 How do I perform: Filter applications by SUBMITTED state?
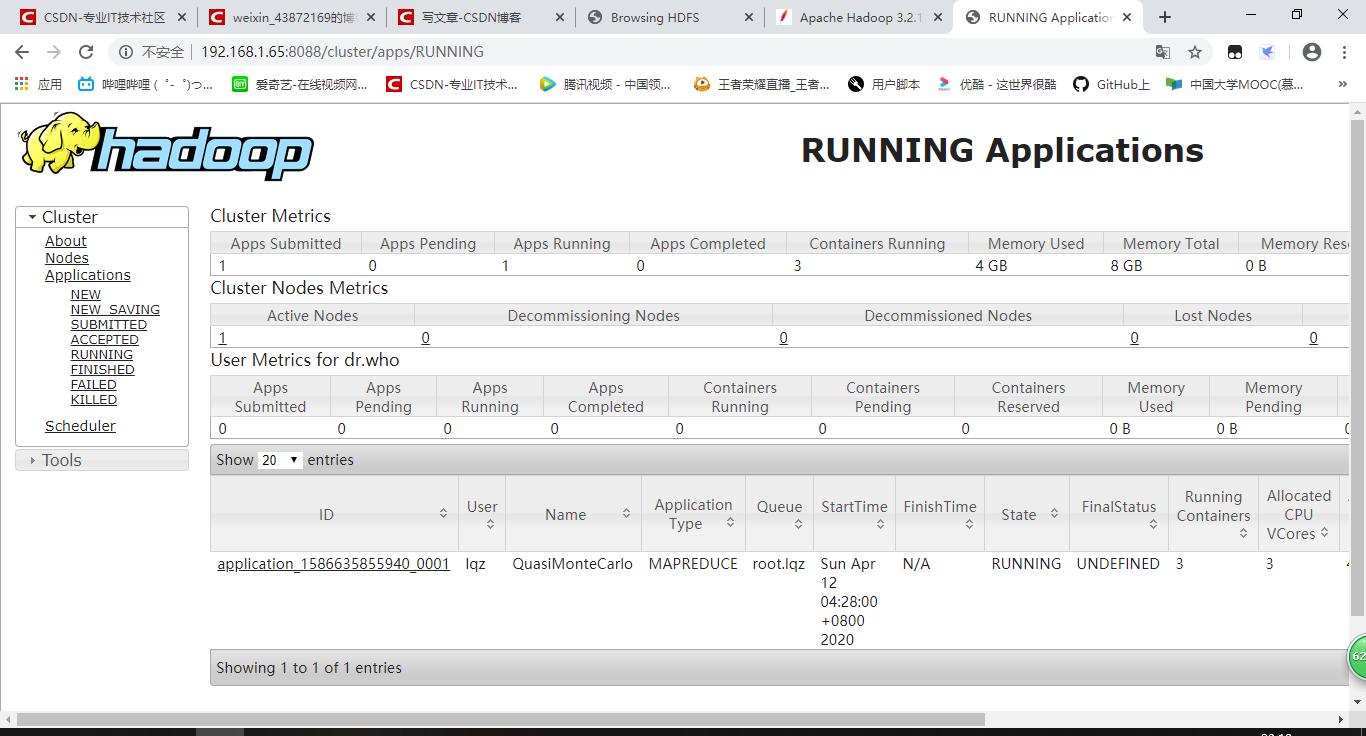coord(109,325)
